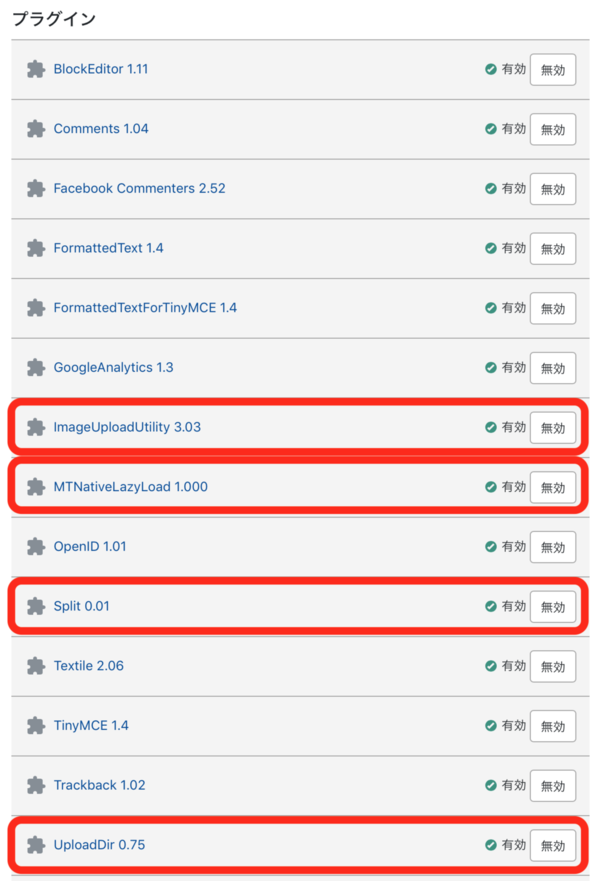Click the puzzle icon beside TinyMCE 1.4
This screenshot has width=600, height=881.
[36, 725]
